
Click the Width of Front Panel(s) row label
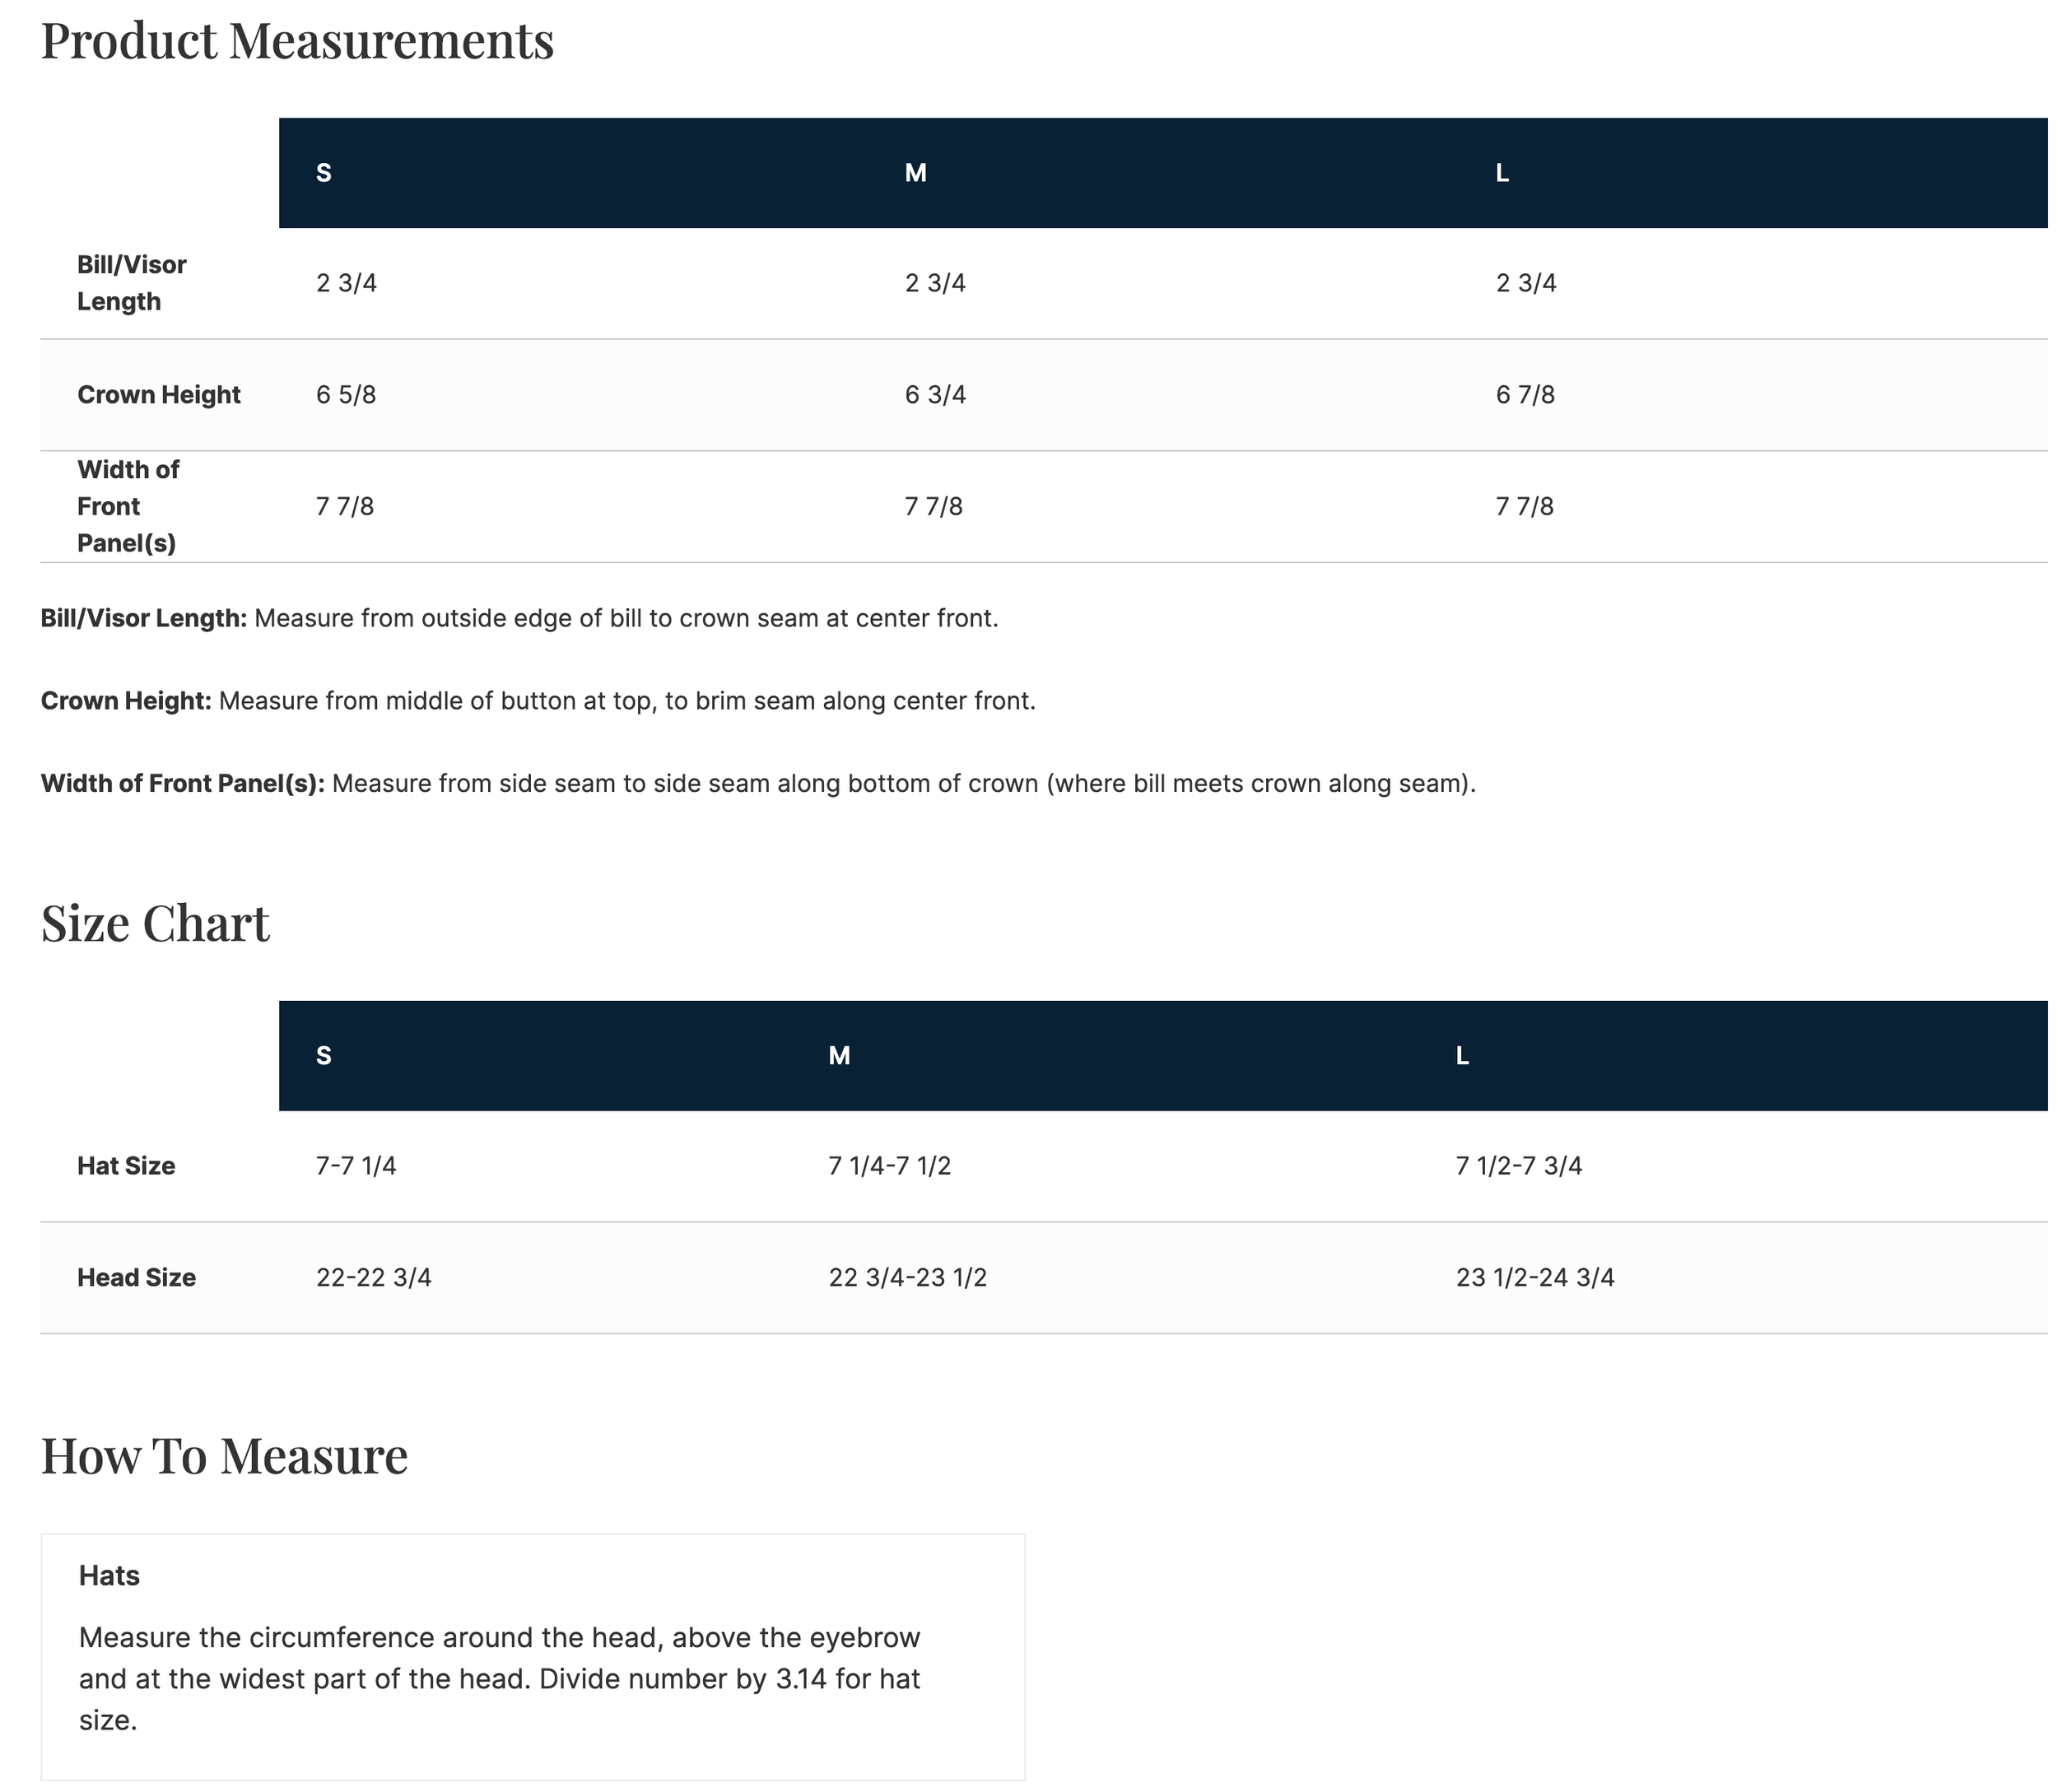pyautogui.click(x=128, y=506)
